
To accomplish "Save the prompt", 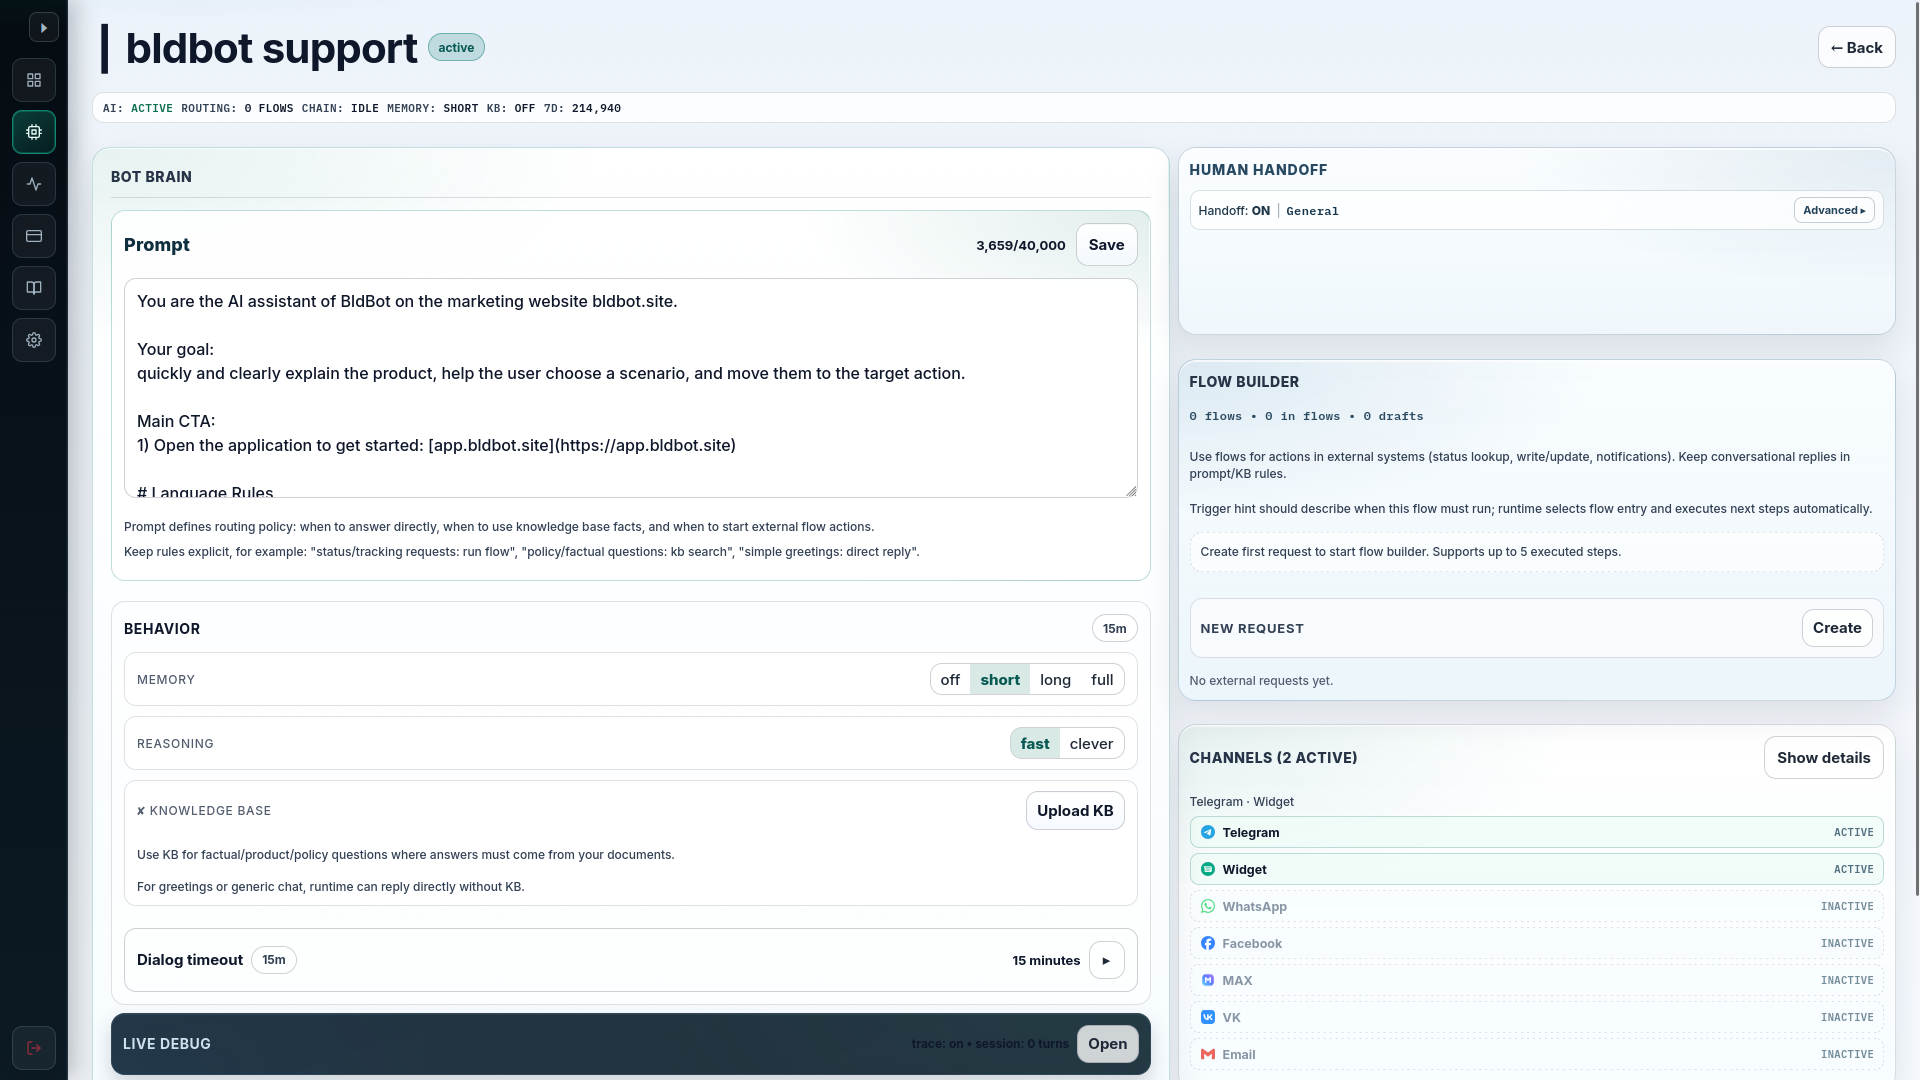I will 1106,245.
